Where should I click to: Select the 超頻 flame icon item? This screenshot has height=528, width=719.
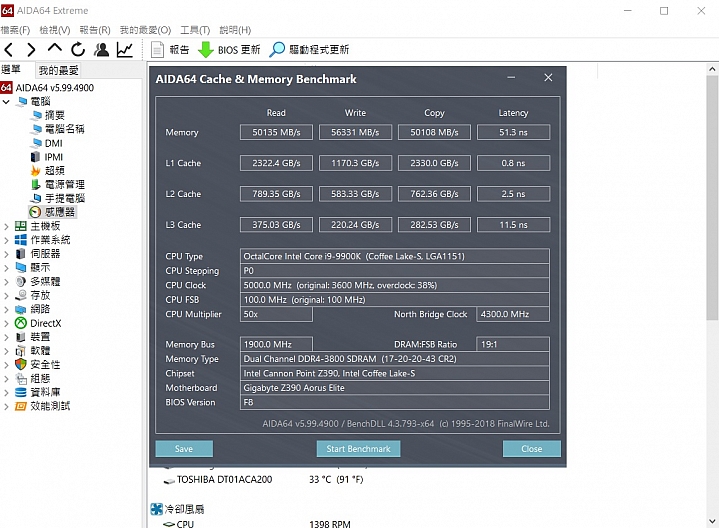pos(35,171)
